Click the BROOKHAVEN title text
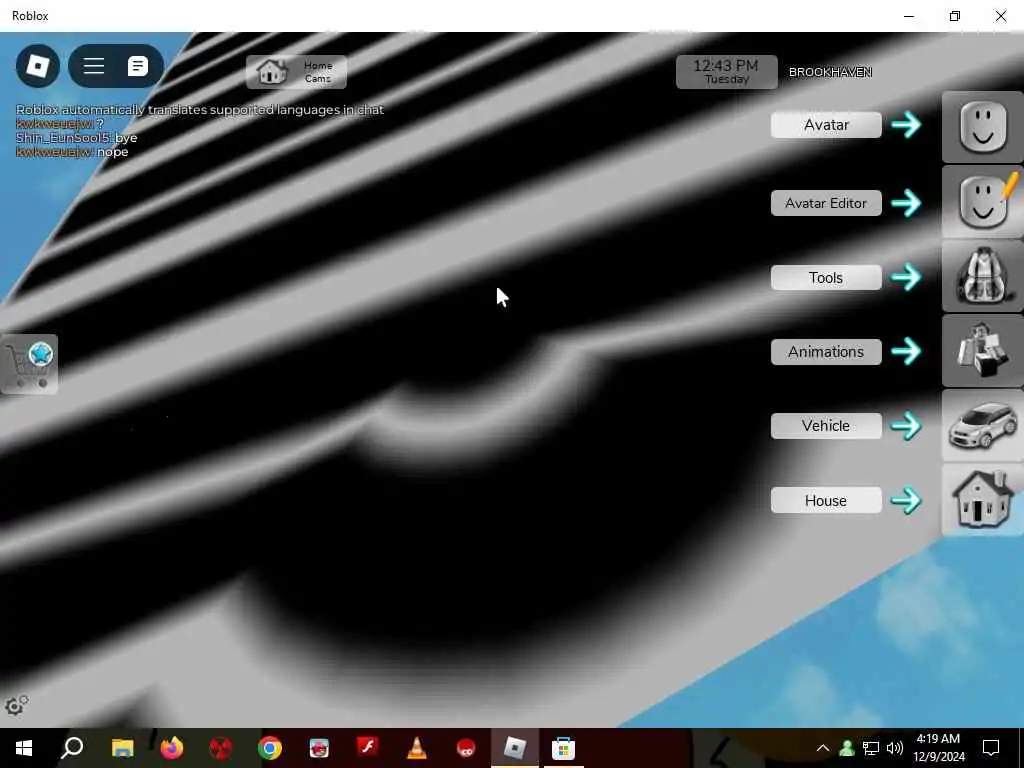This screenshot has height=768, width=1024. click(830, 72)
